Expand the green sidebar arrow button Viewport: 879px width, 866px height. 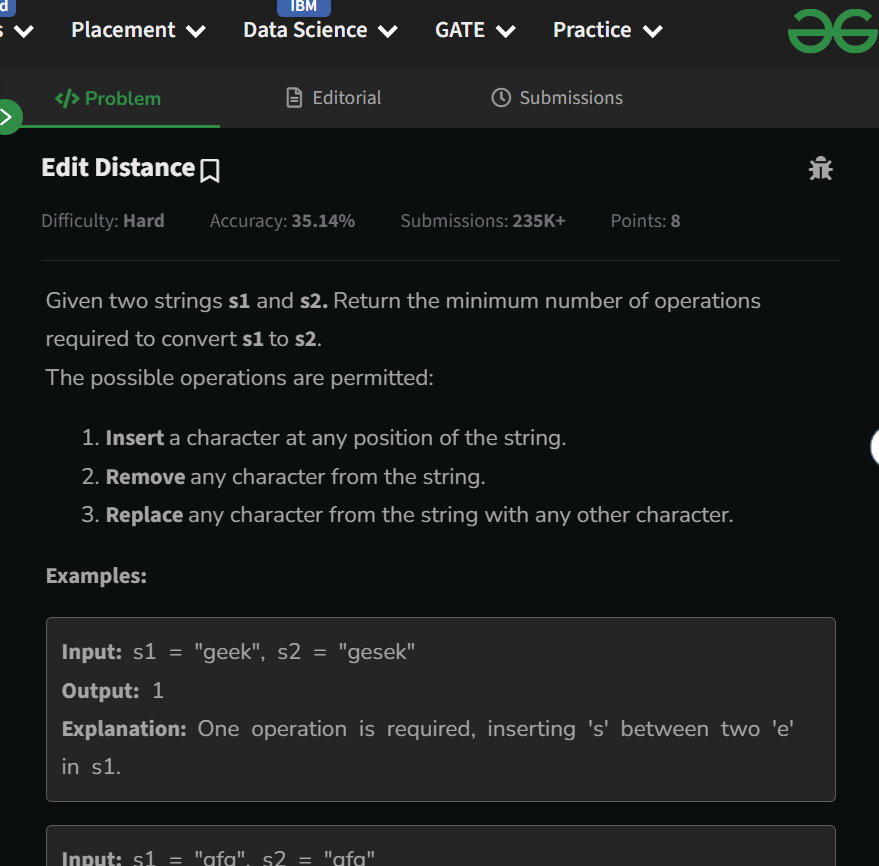click(x=8, y=117)
